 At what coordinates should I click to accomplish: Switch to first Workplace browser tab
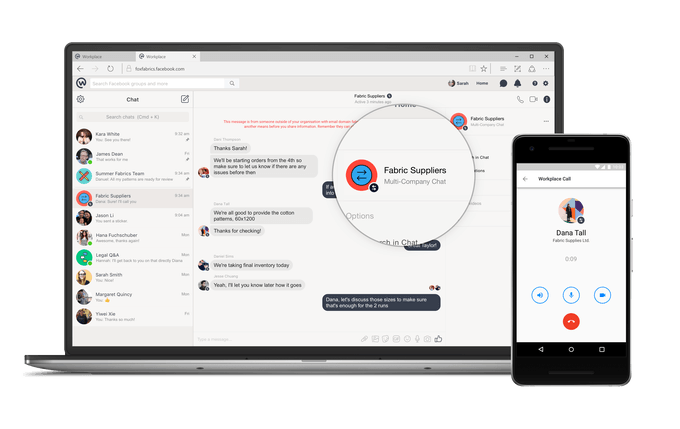[x=104, y=56]
